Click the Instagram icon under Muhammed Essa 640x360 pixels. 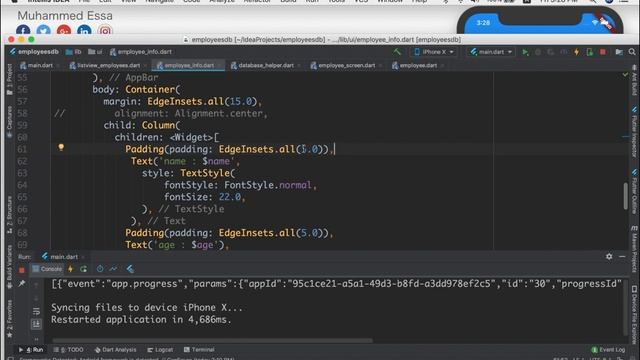(105, 31)
